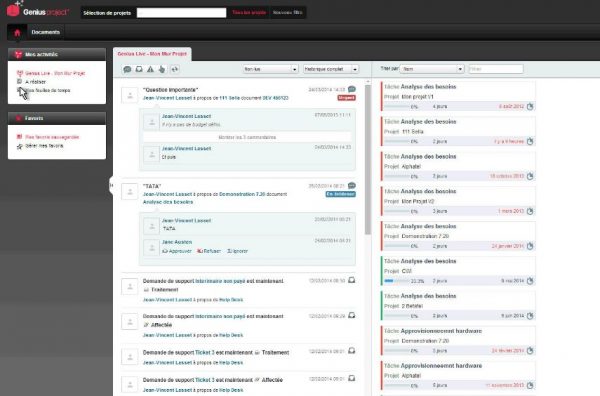The image size is (600, 396).
Task: Click the home icon in navigation bar
Action: [17, 33]
